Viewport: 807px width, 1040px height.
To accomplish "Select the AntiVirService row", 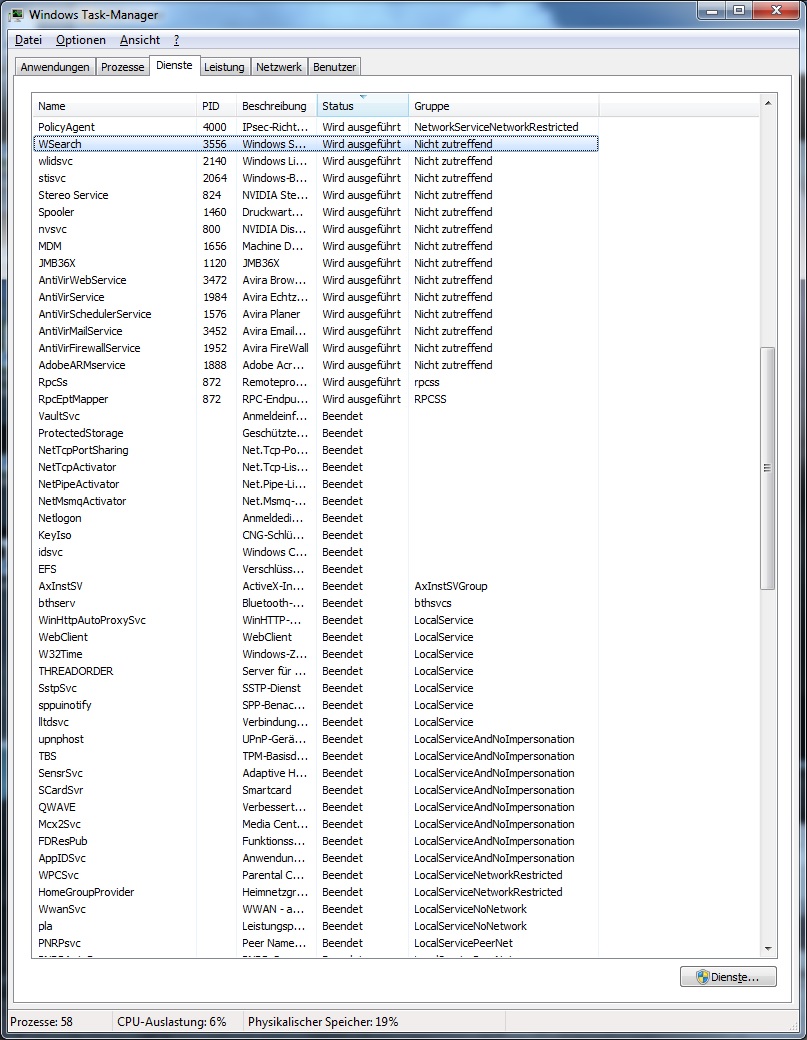I will 316,297.
